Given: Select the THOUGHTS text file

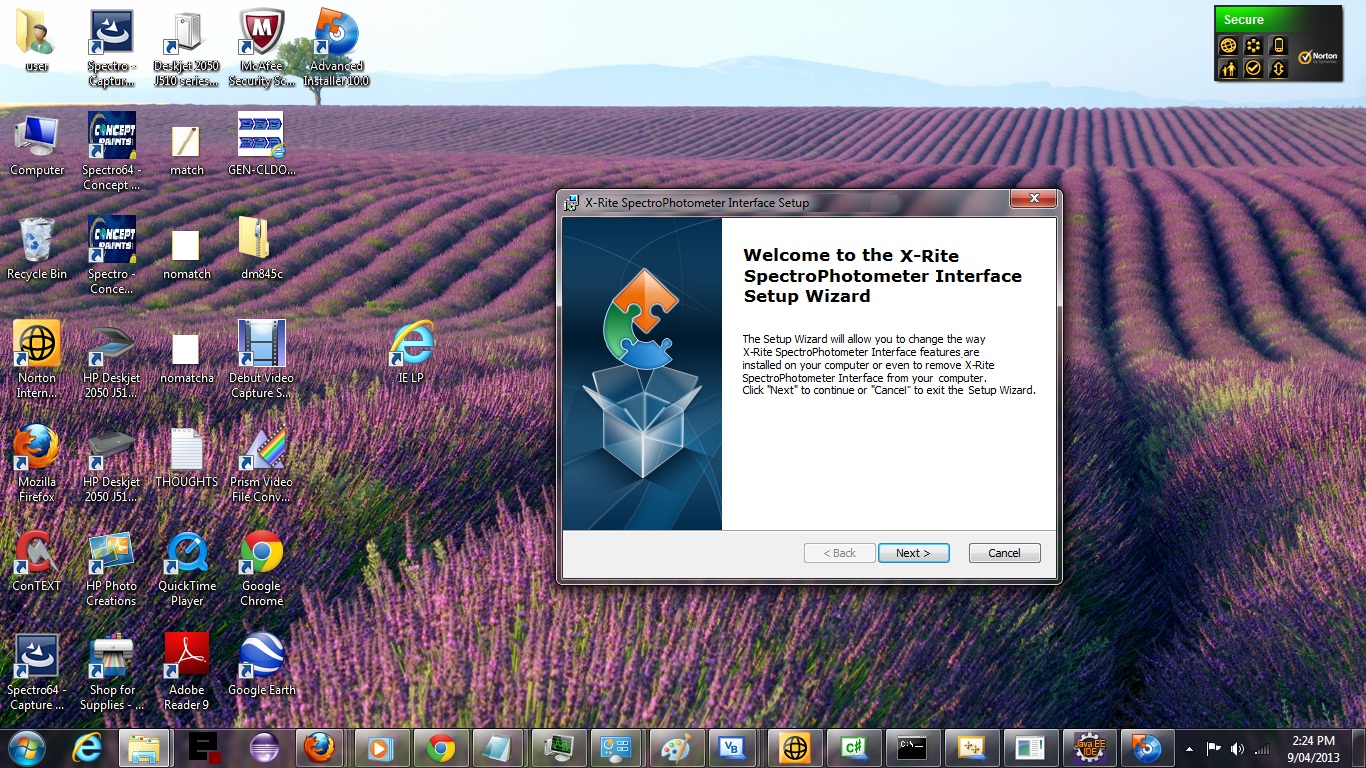Looking at the screenshot, I should 186,457.
